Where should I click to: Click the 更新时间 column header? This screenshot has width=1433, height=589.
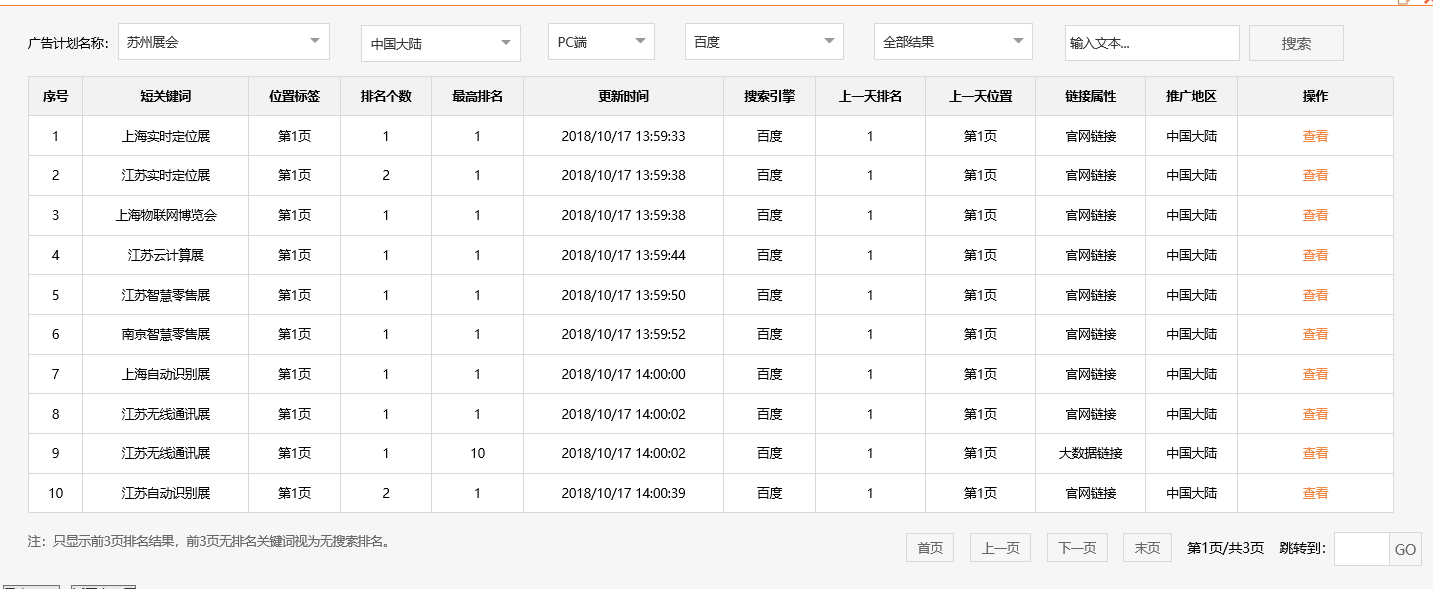click(622, 95)
